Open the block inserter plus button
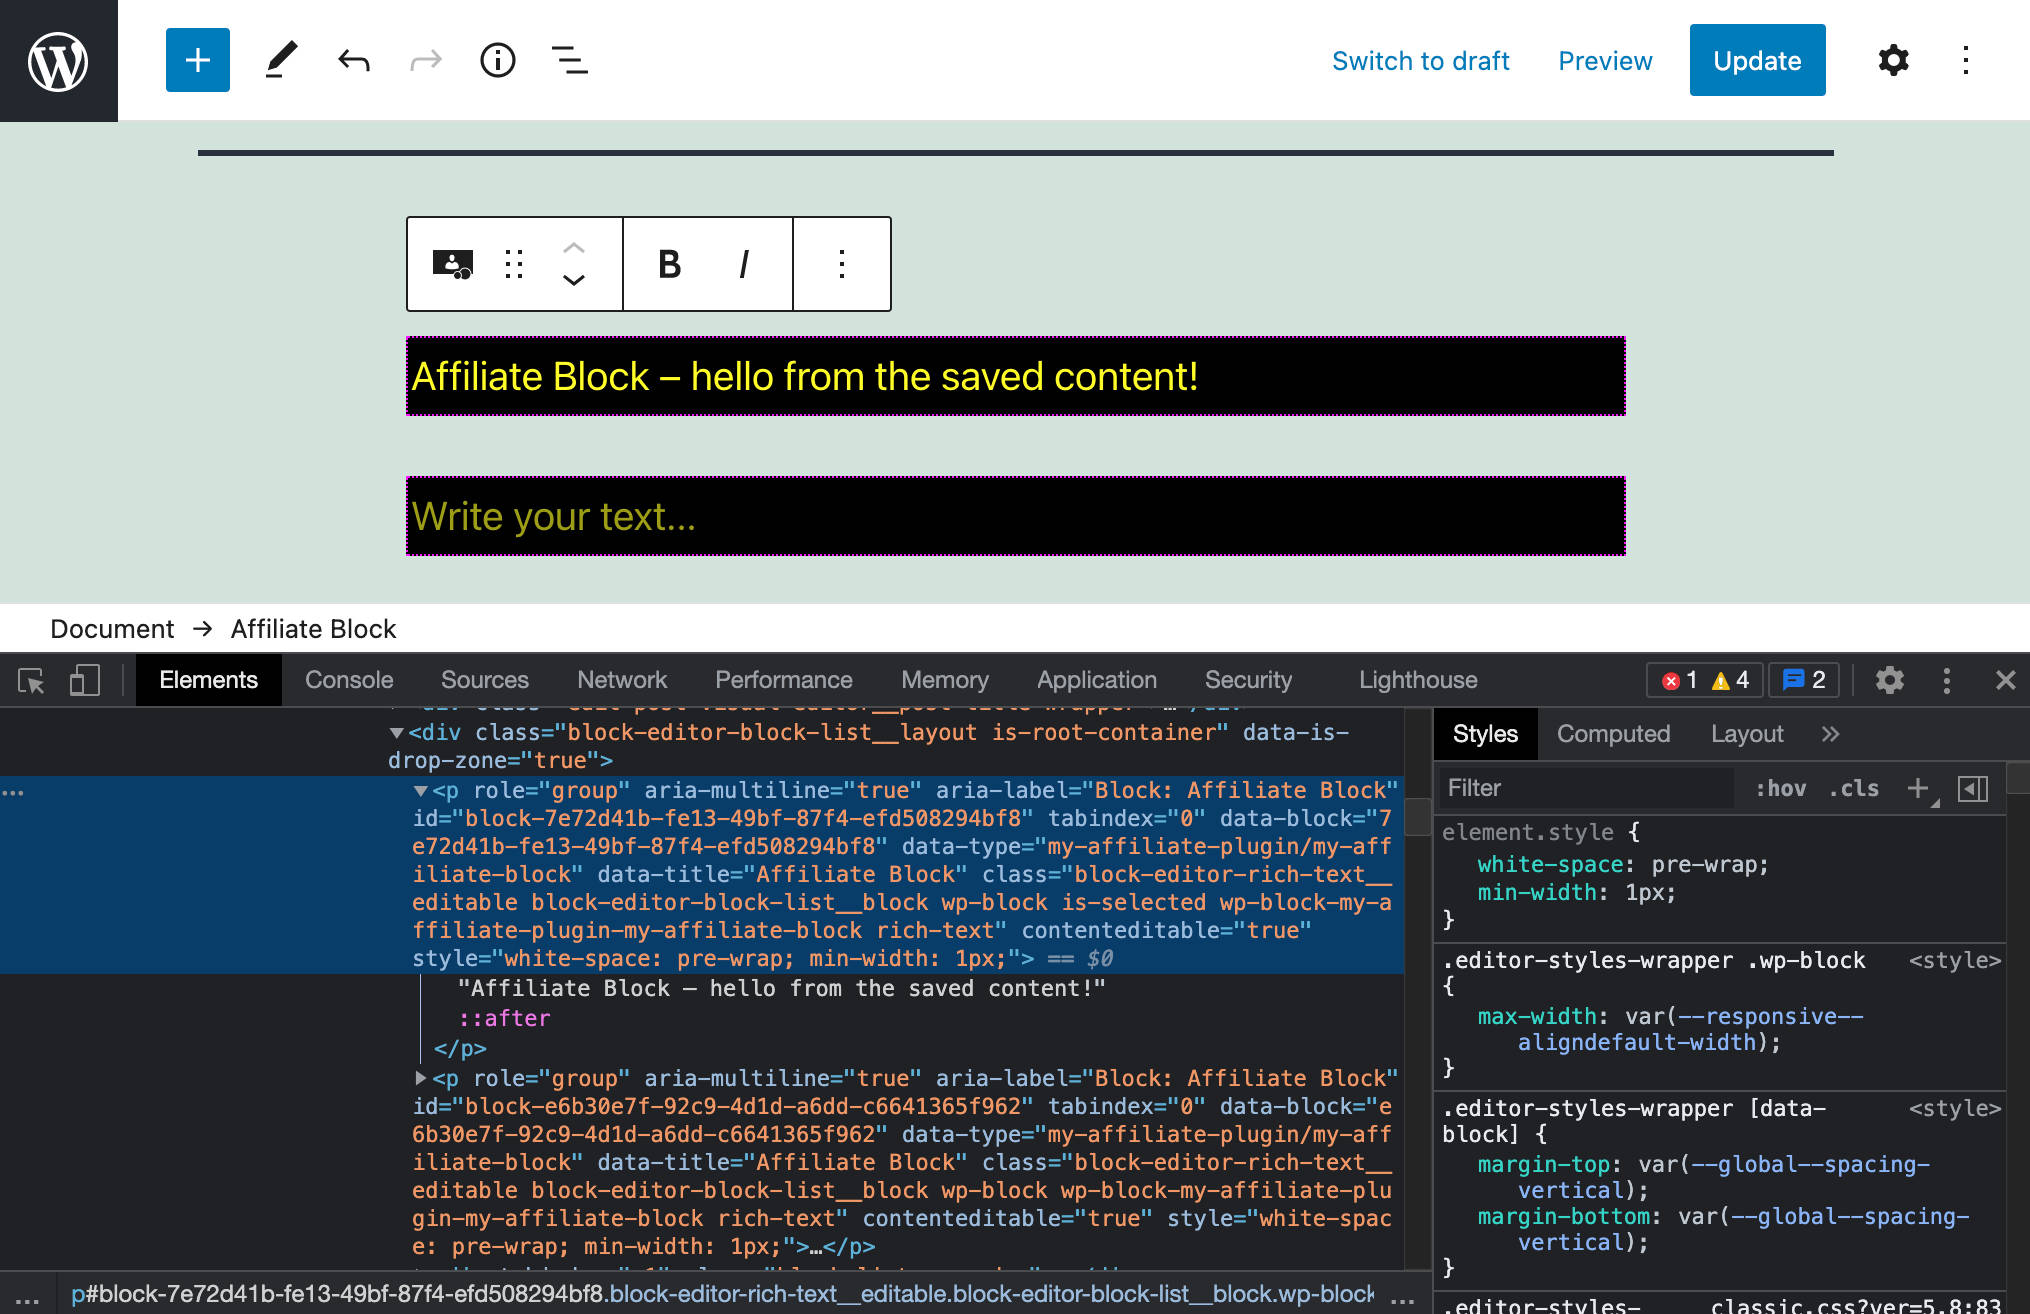2030x1314 pixels. click(198, 61)
